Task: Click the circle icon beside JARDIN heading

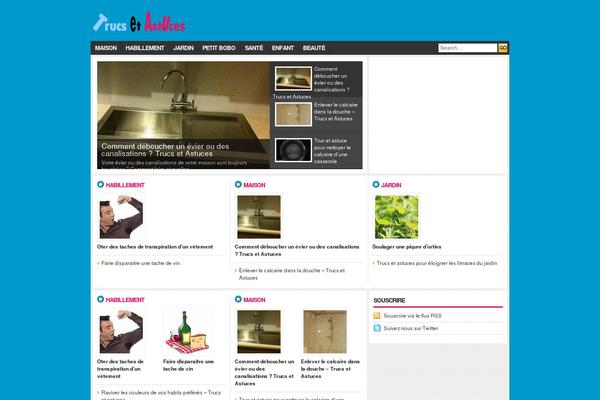Action: pyautogui.click(x=376, y=184)
